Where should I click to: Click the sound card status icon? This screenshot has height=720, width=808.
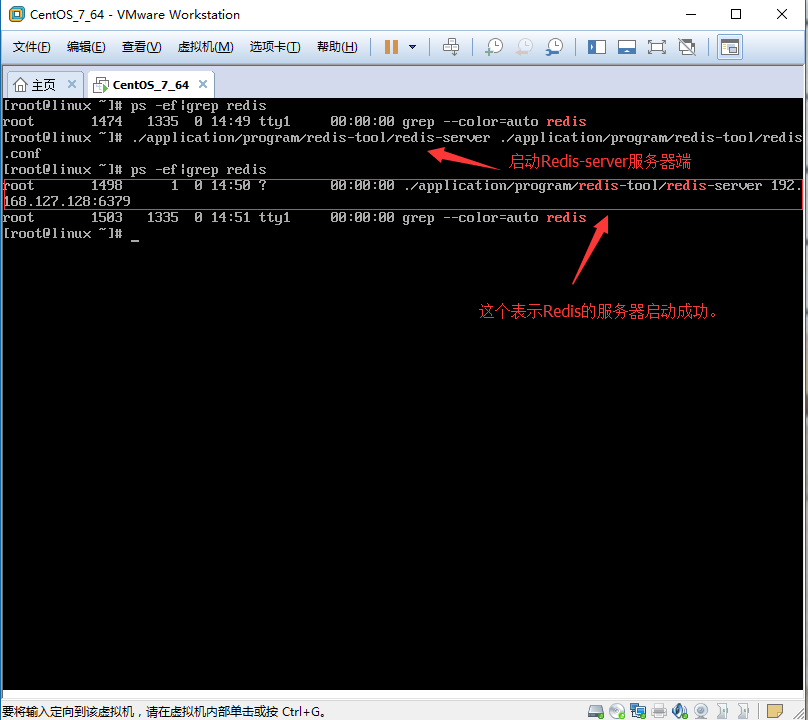(x=680, y=711)
